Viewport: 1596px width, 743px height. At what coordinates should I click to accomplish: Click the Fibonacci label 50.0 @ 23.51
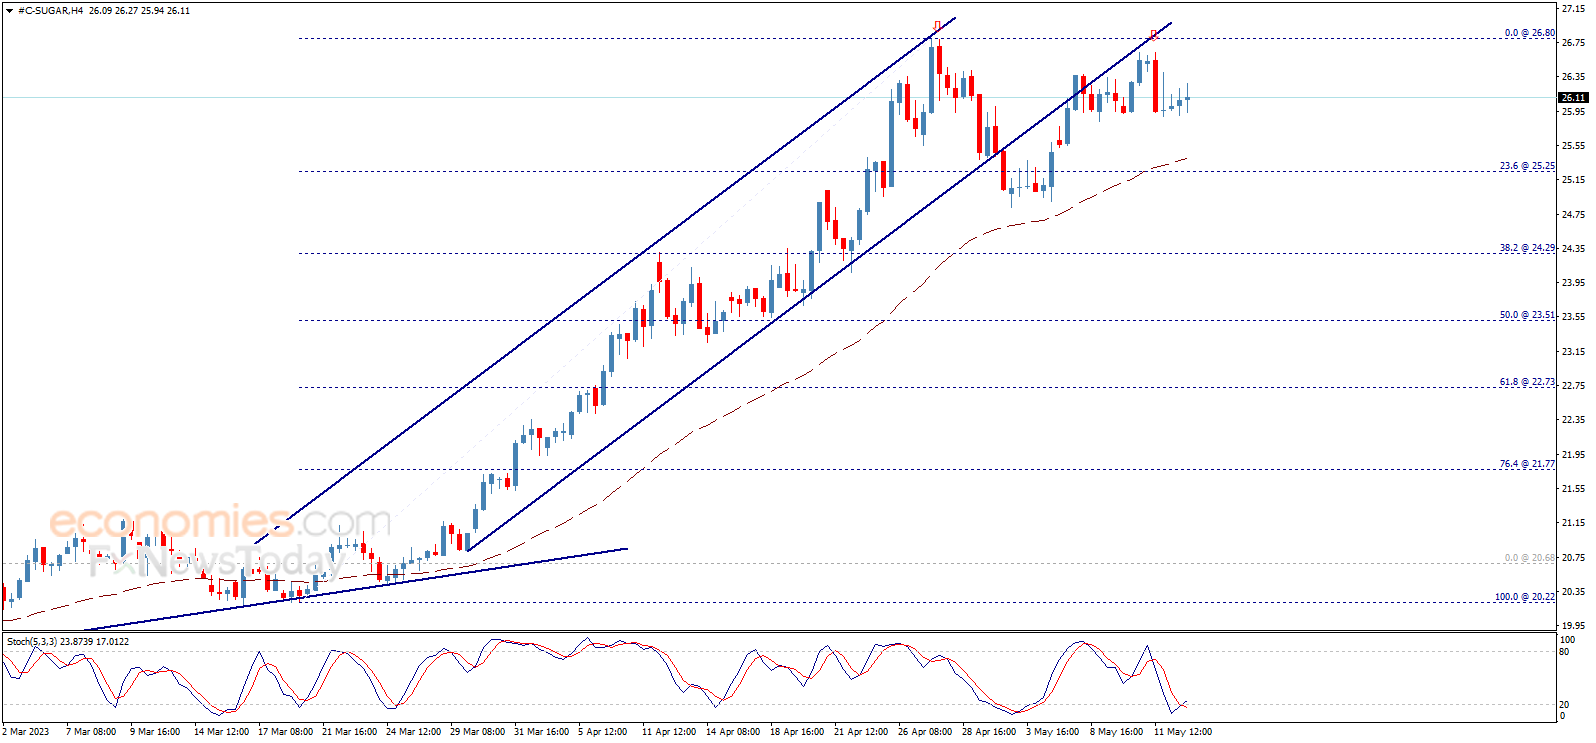pyautogui.click(x=1527, y=315)
